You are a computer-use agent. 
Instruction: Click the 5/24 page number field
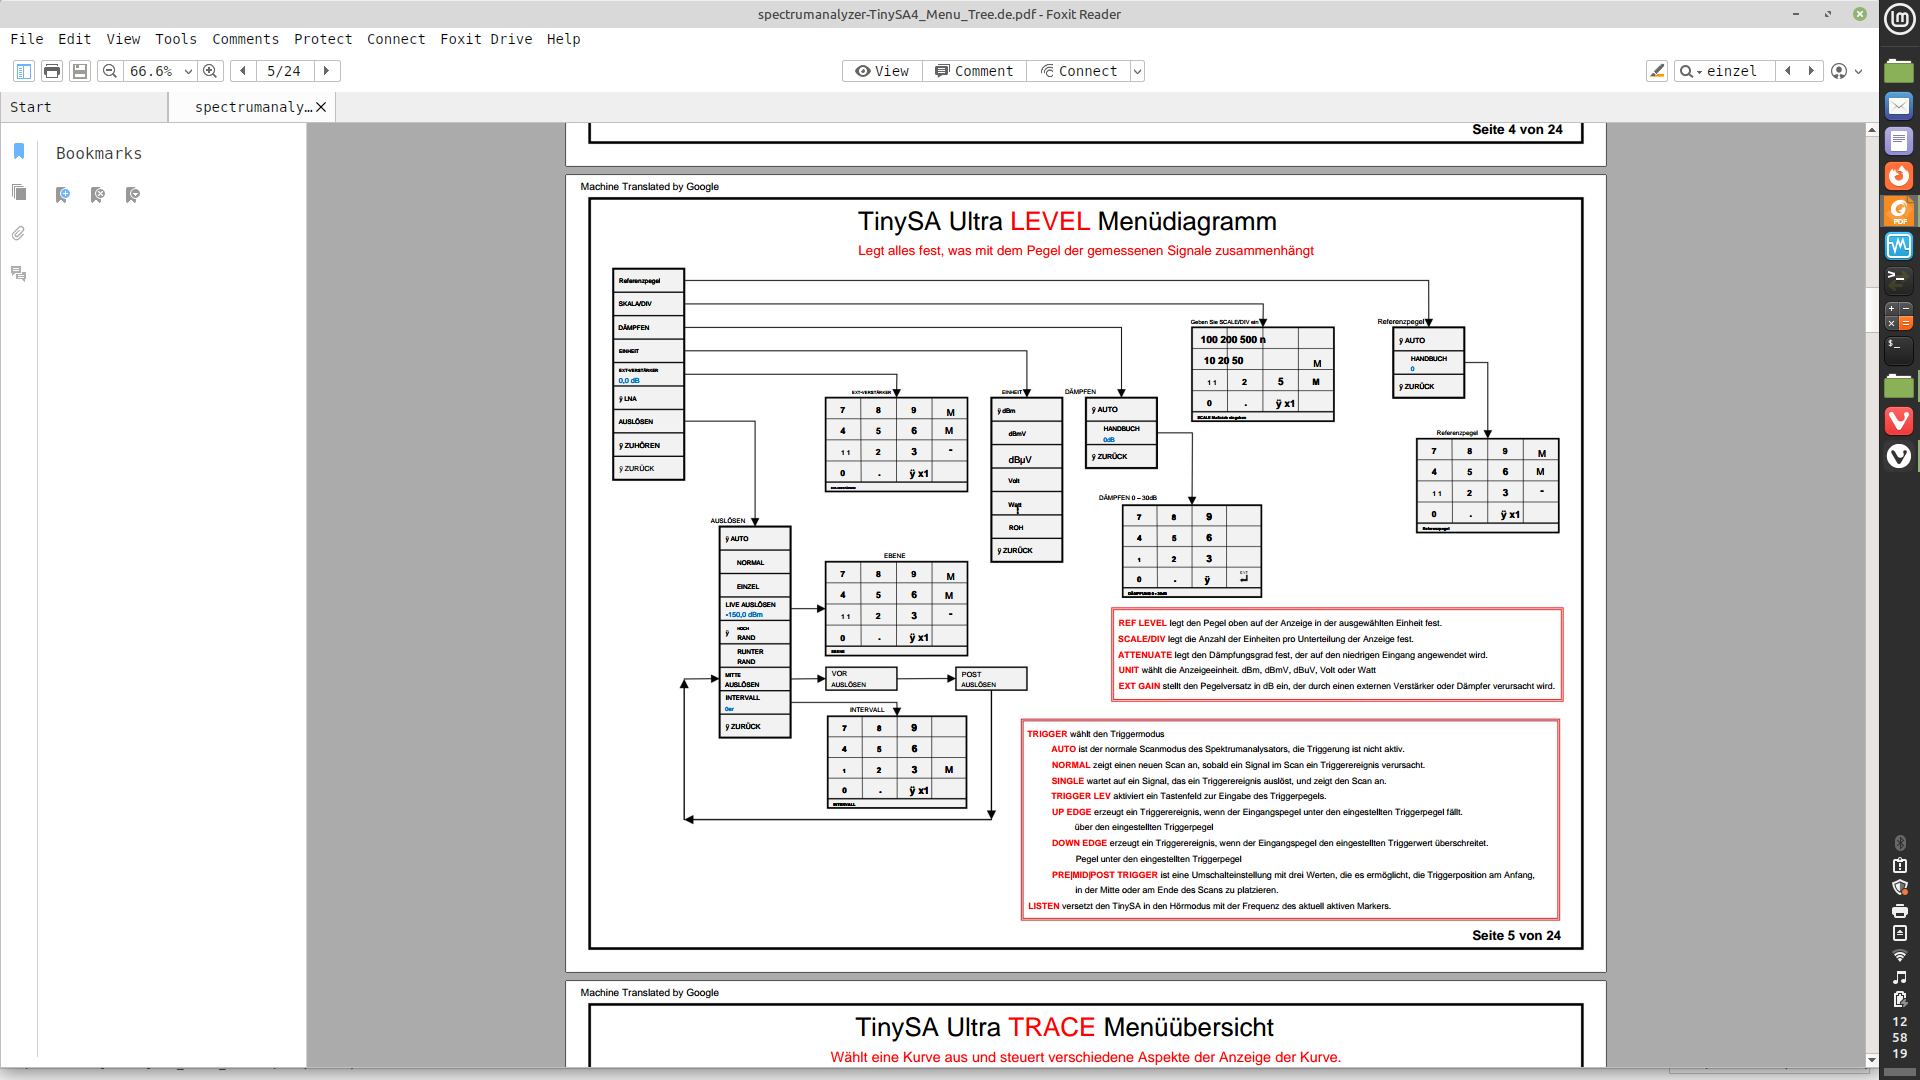click(x=284, y=71)
